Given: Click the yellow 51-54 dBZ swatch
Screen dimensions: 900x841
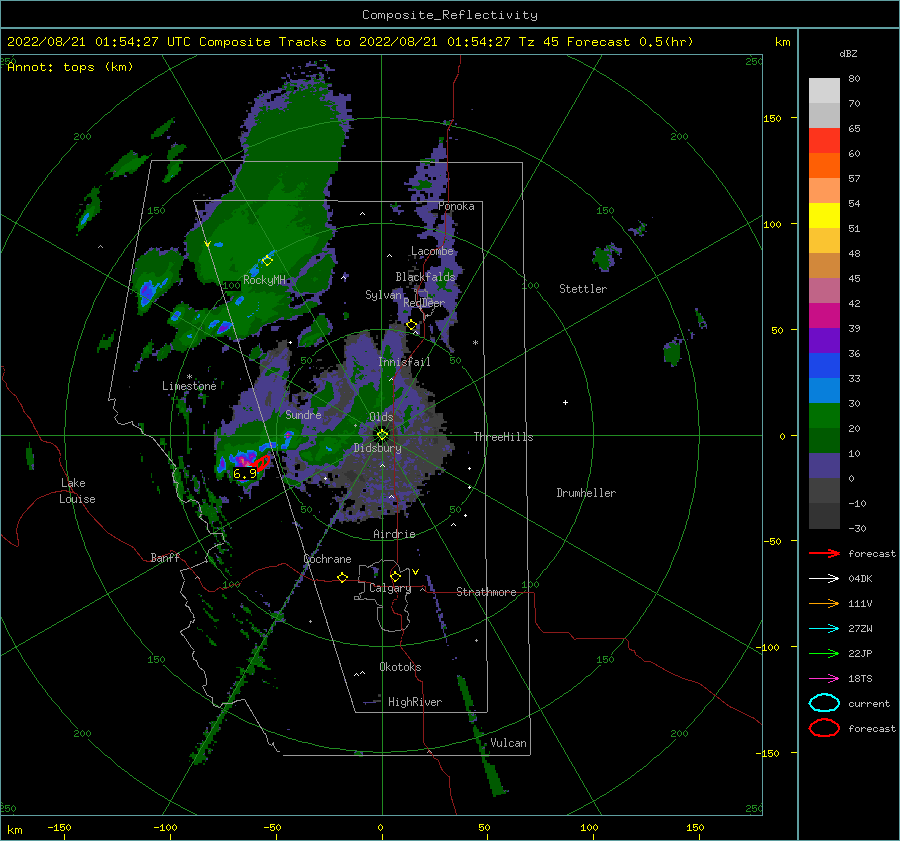Looking at the screenshot, I should coord(824,216).
